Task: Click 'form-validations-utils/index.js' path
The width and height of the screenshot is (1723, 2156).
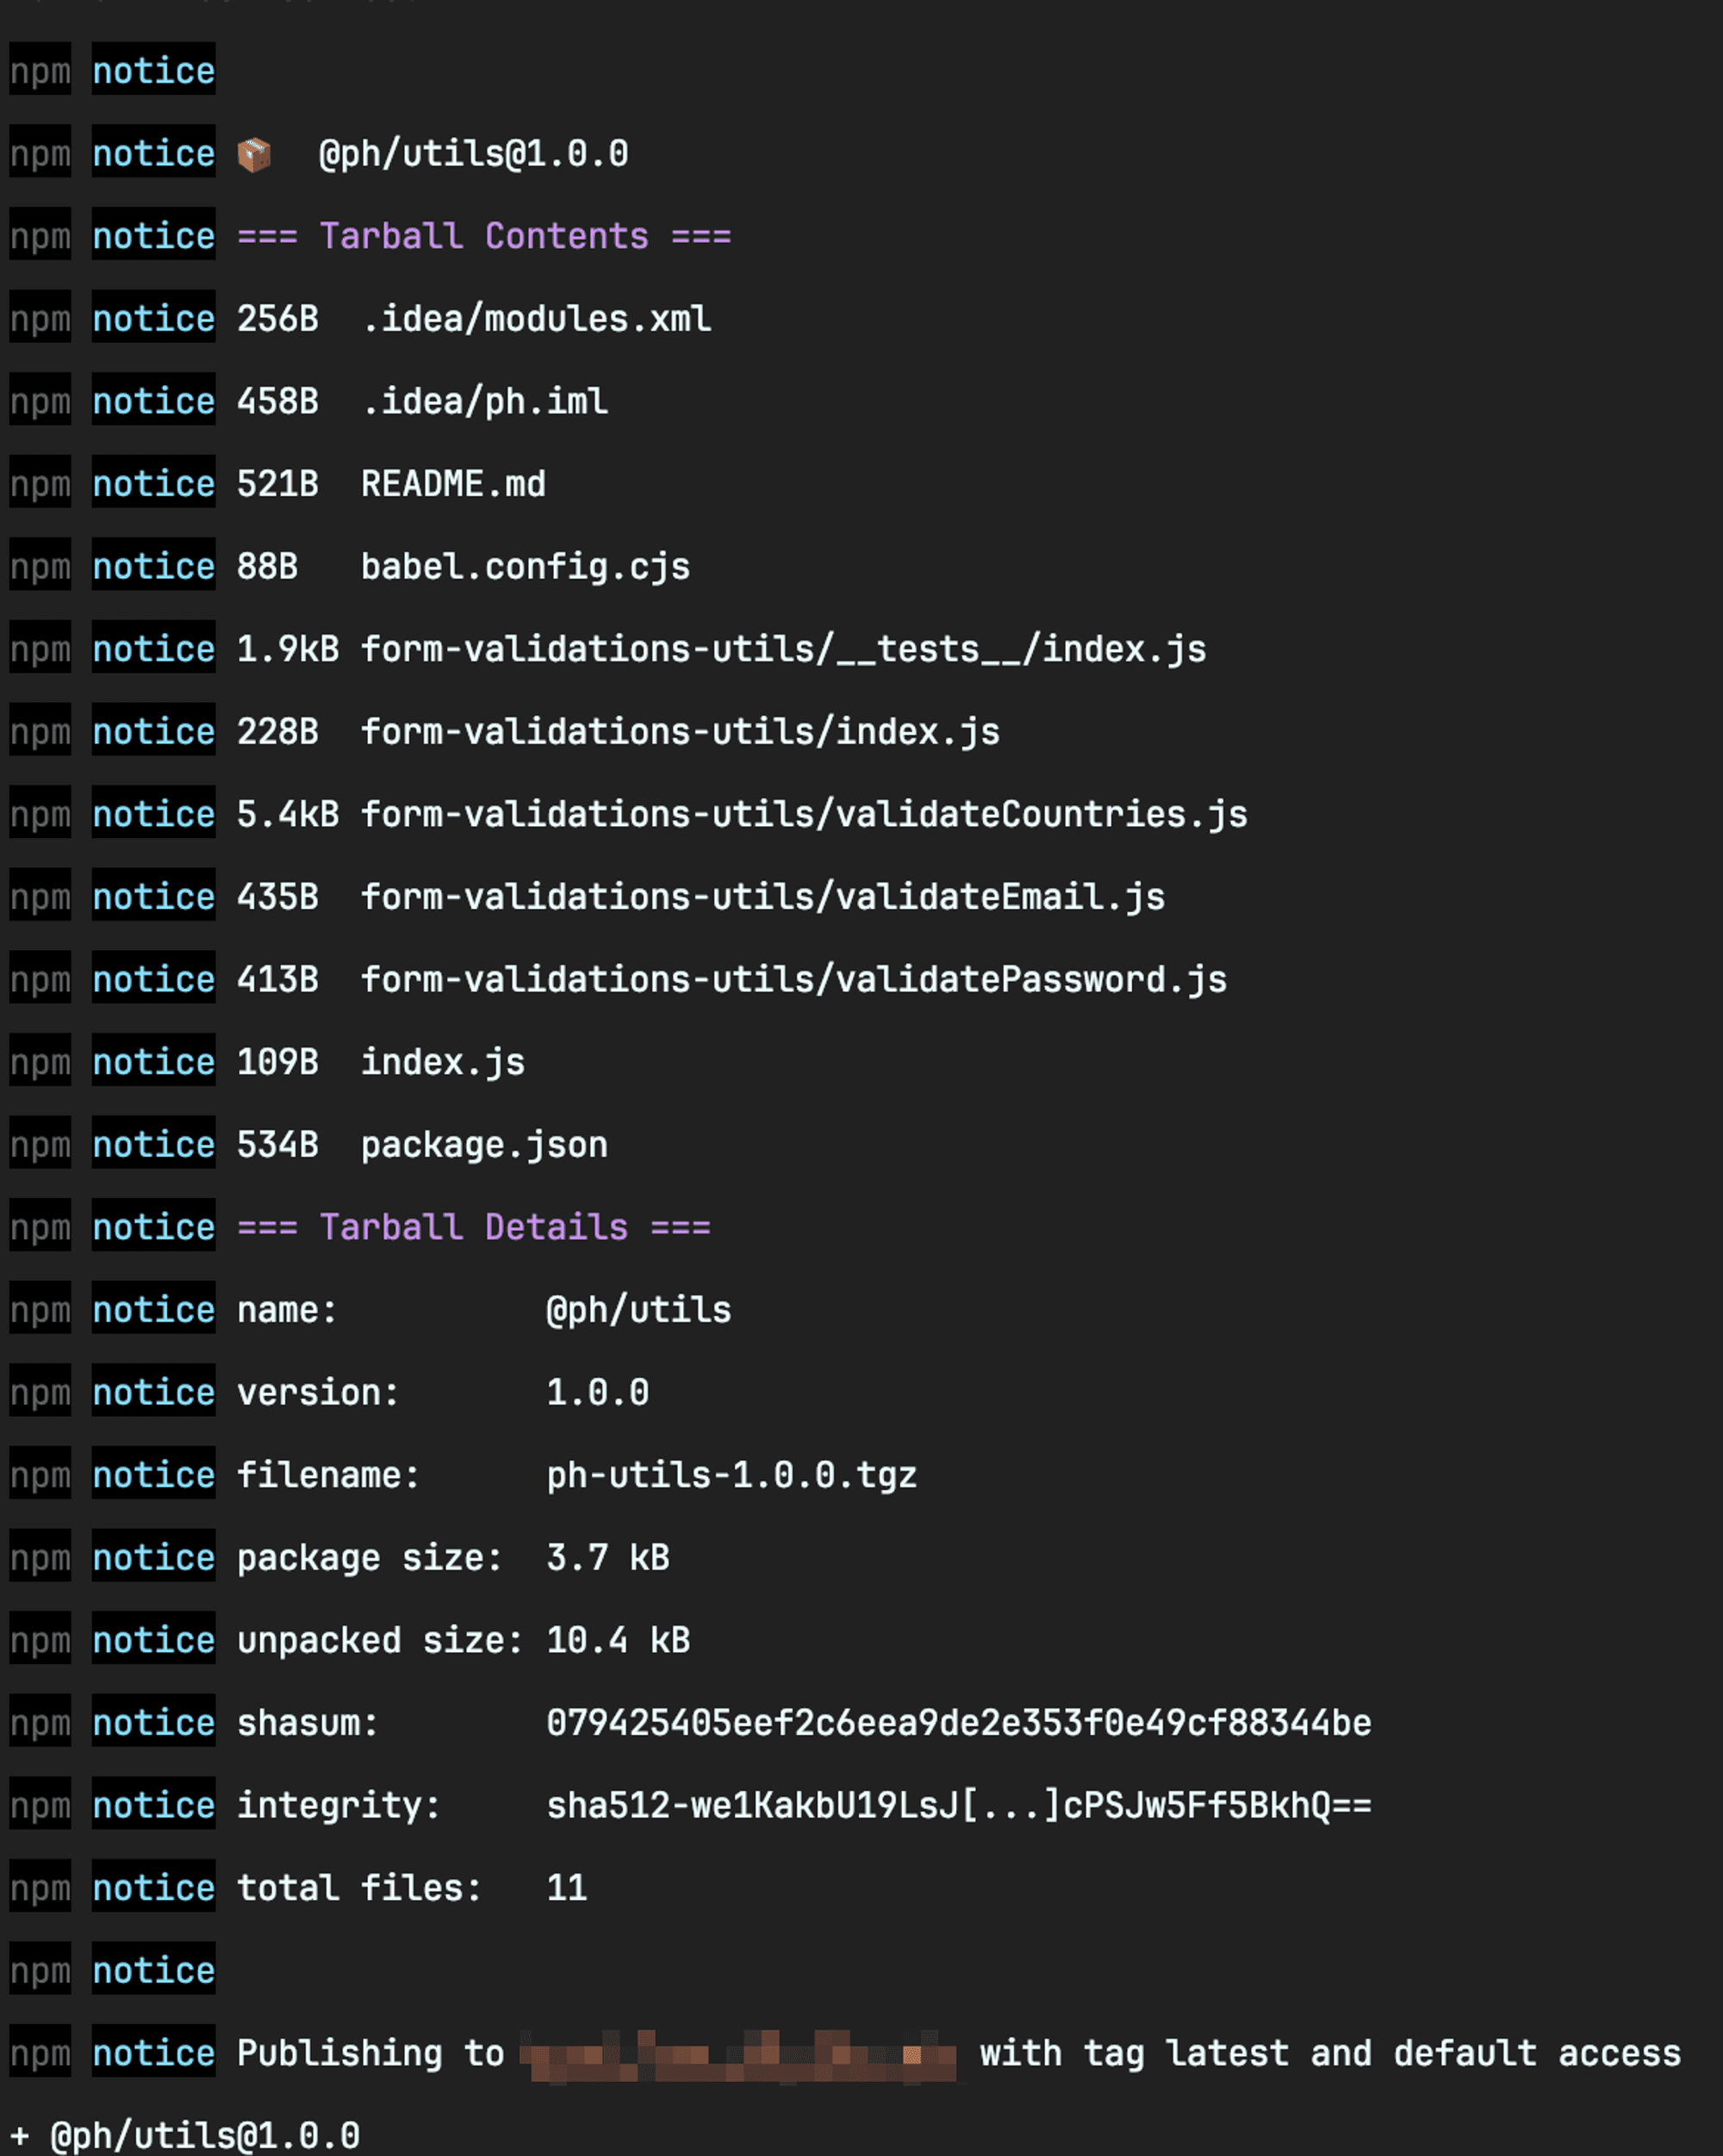Action: pos(680,732)
